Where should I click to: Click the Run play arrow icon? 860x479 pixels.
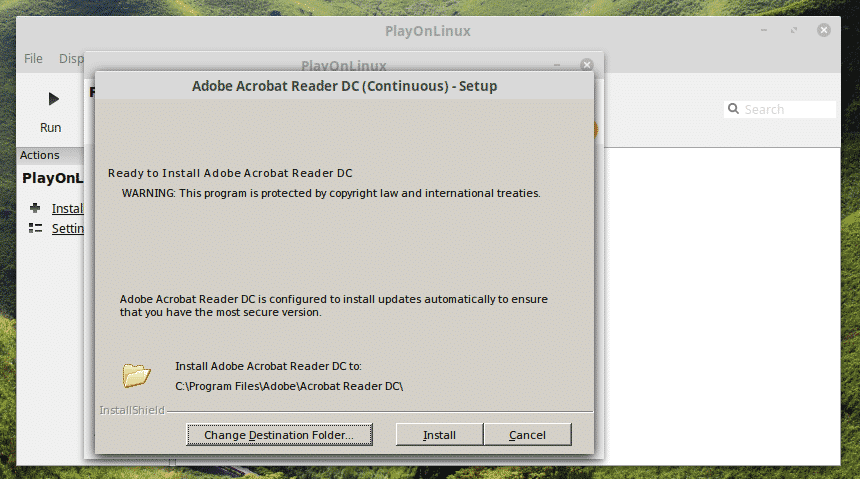click(53, 99)
